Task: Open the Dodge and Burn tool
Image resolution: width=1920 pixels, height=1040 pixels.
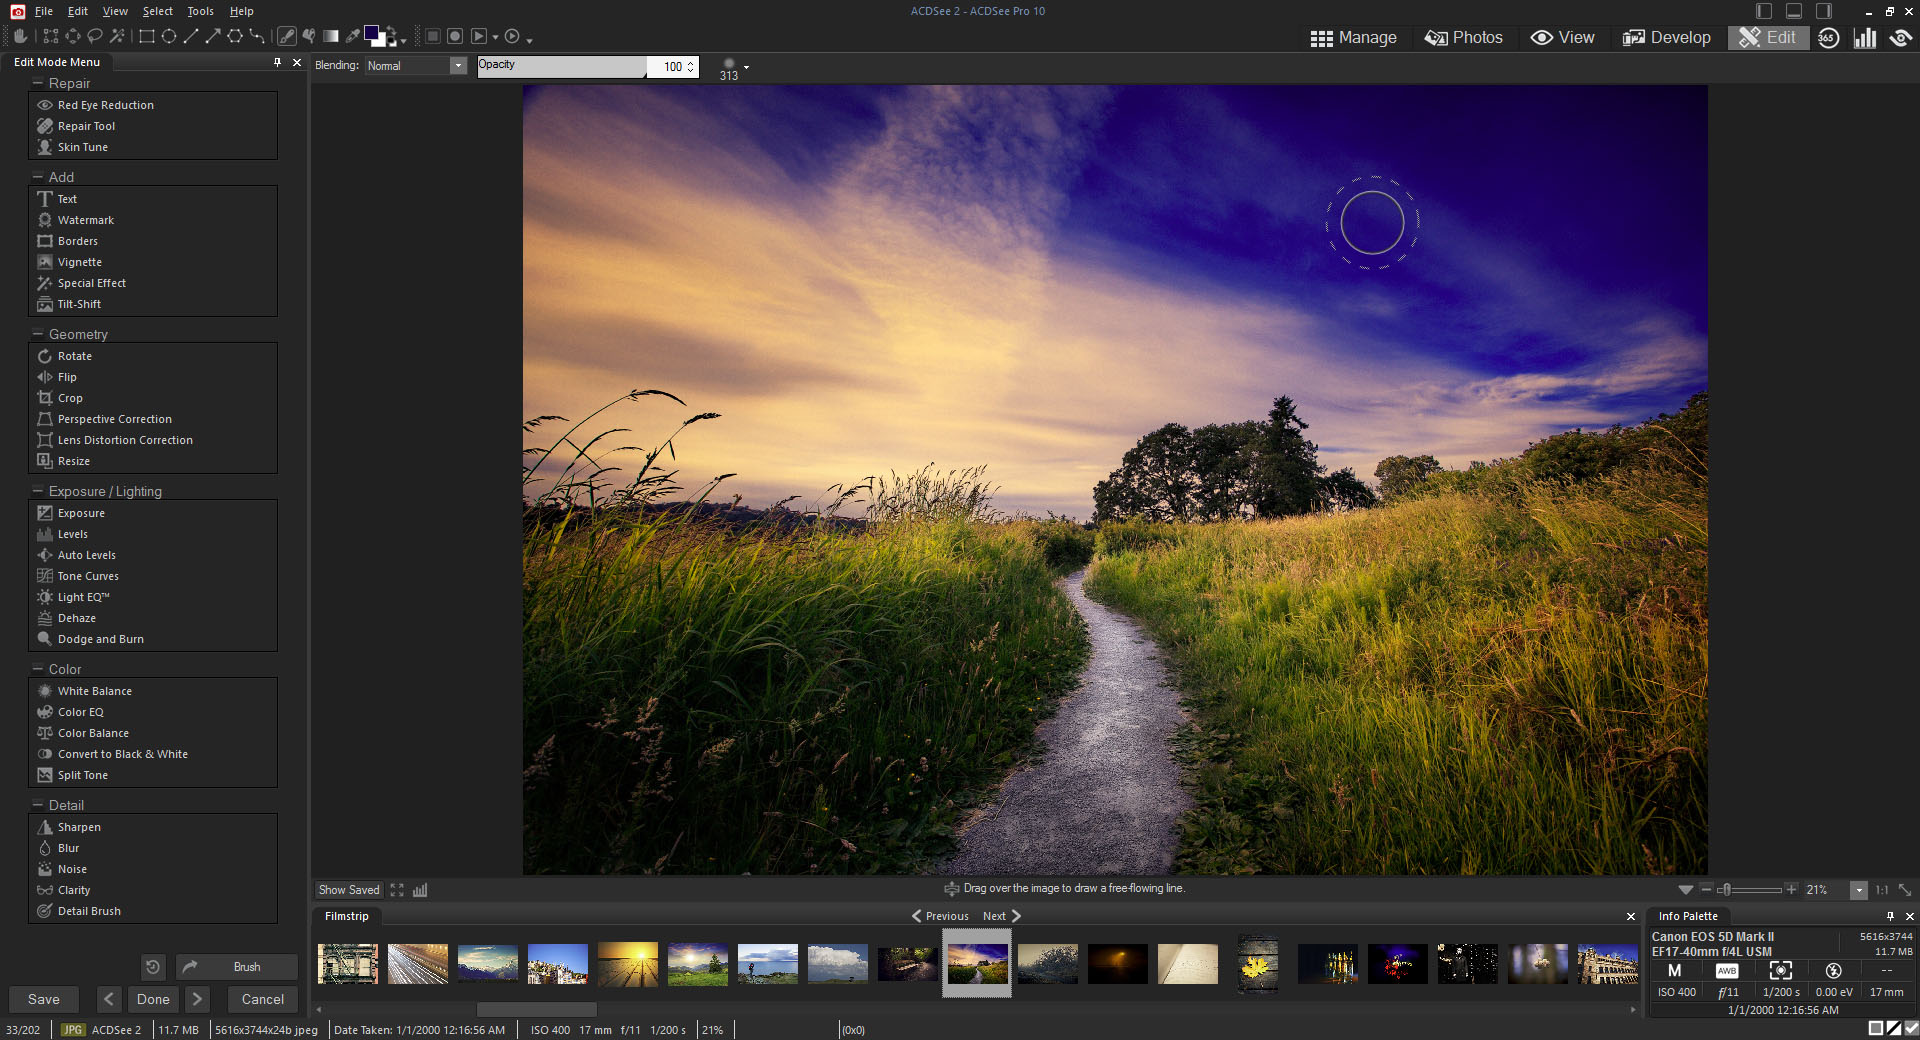Action: click(100, 639)
